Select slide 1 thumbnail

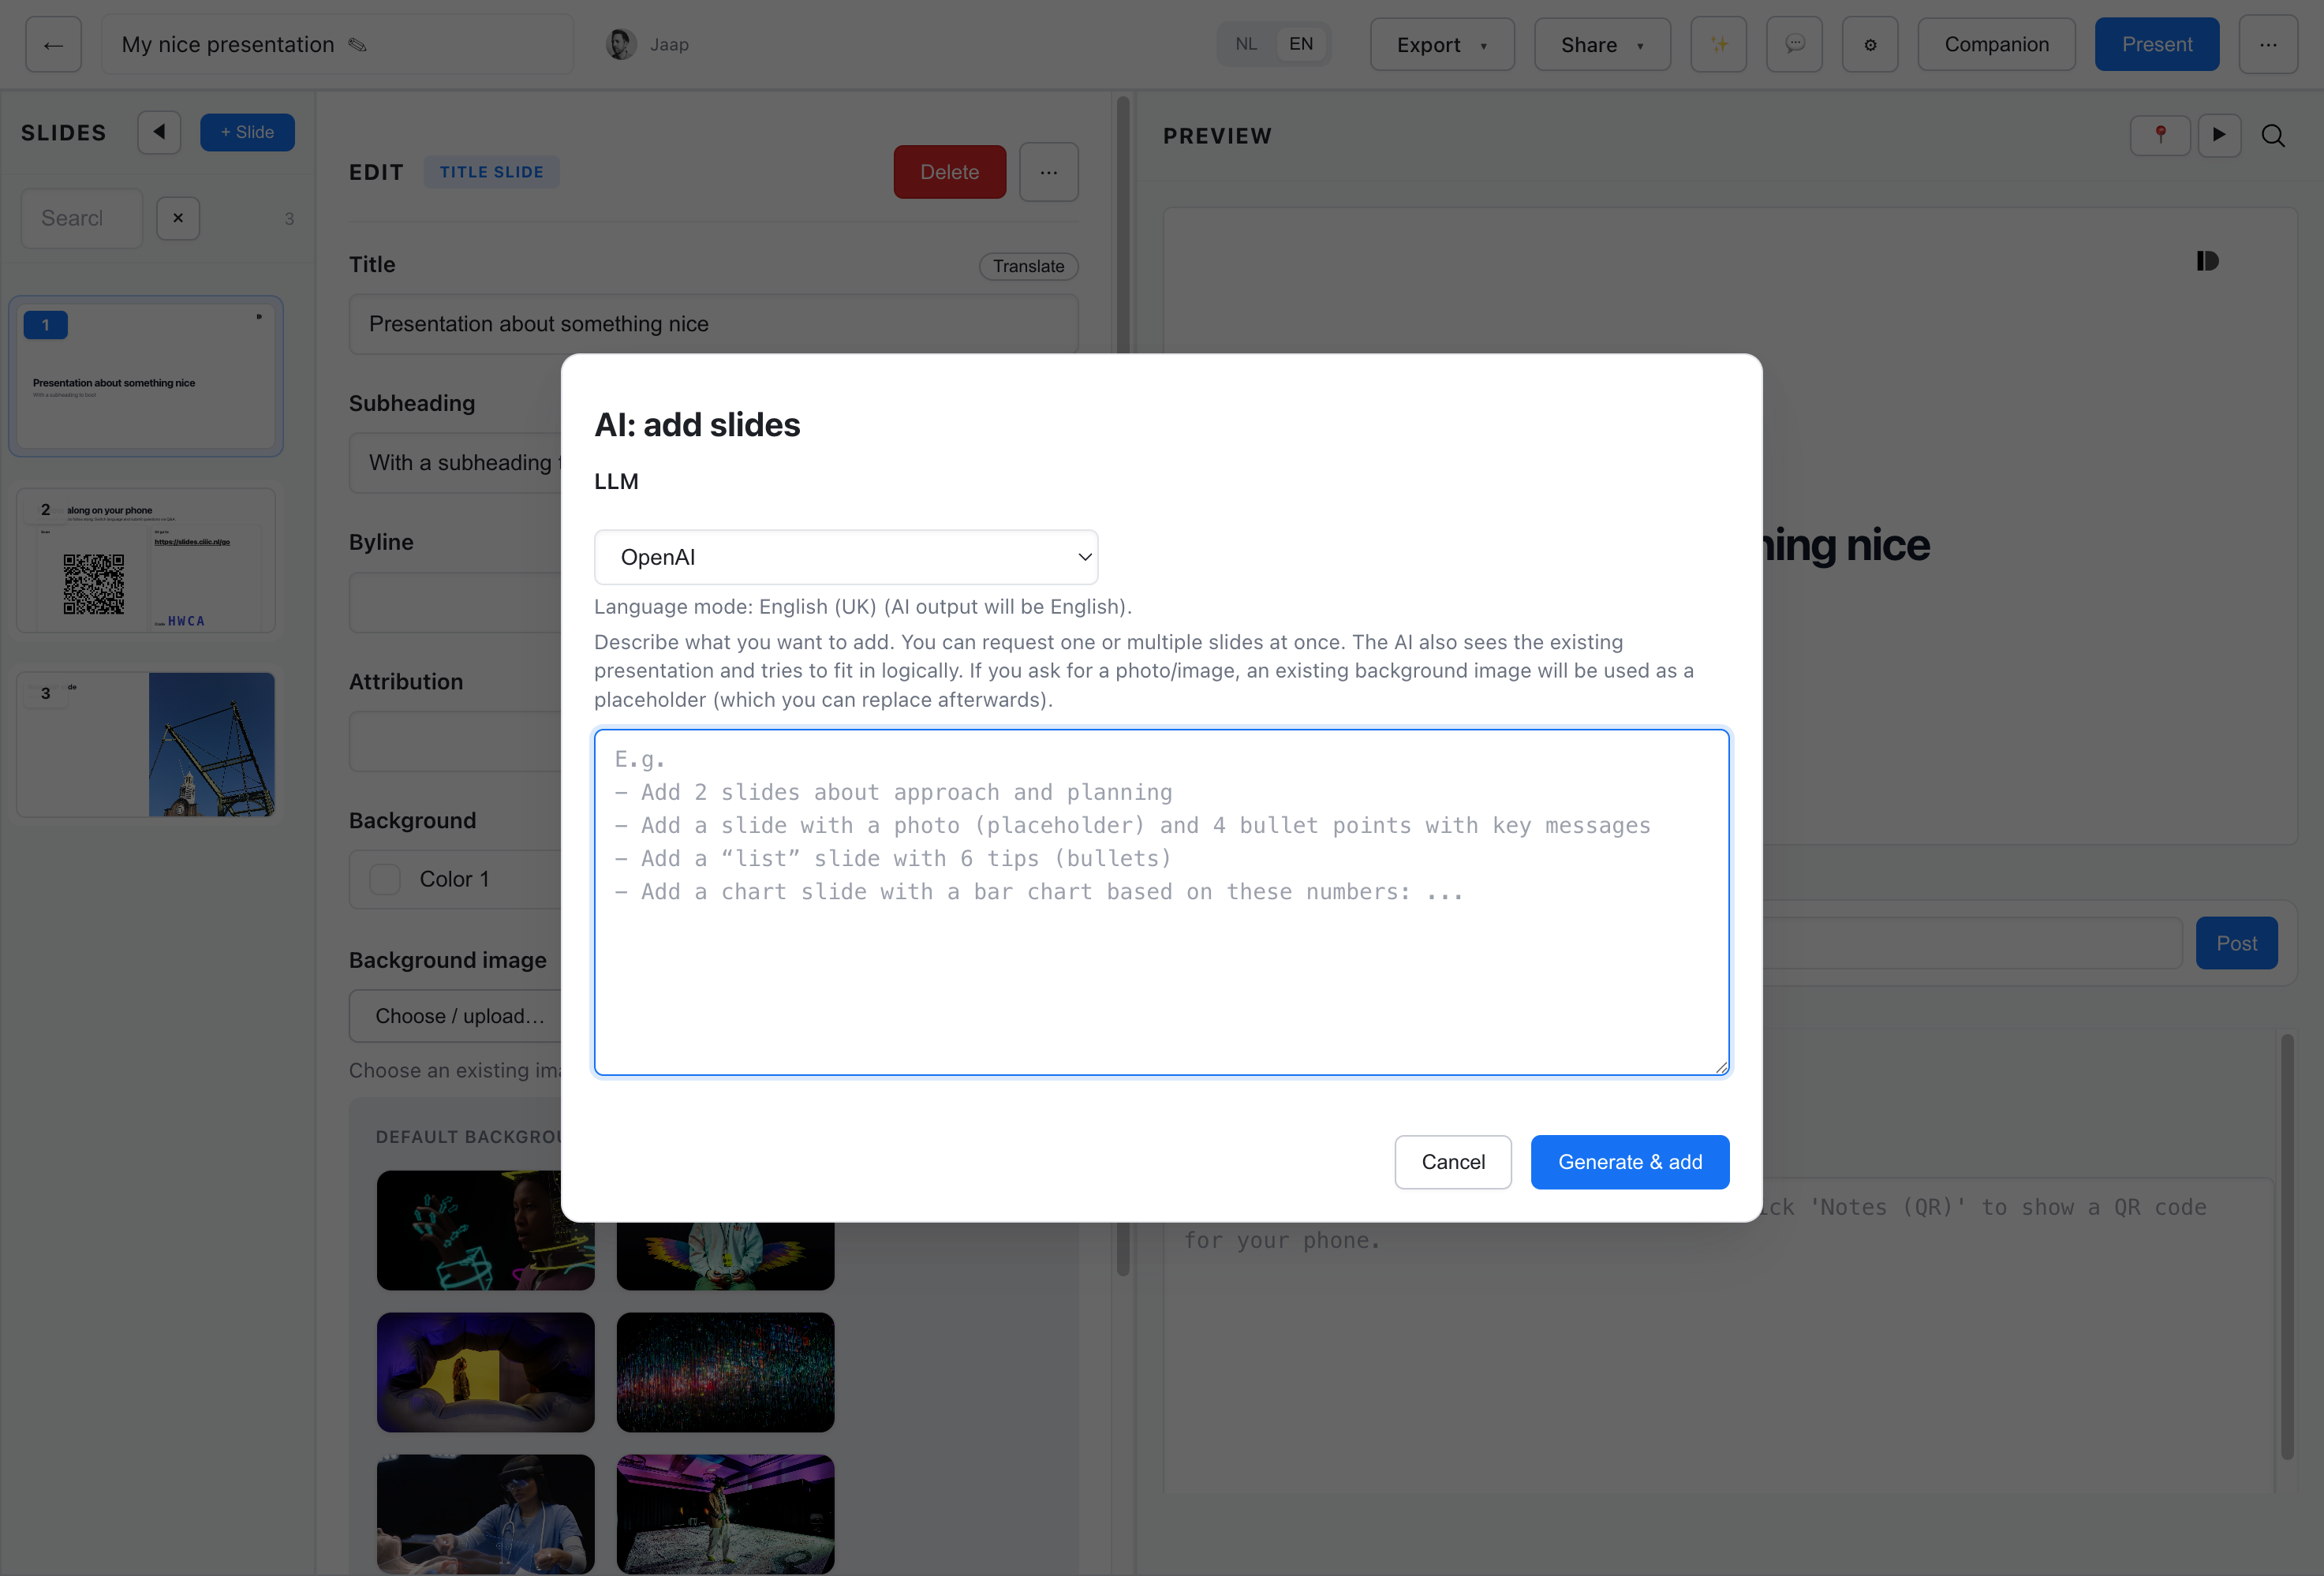pyautogui.click(x=146, y=376)
